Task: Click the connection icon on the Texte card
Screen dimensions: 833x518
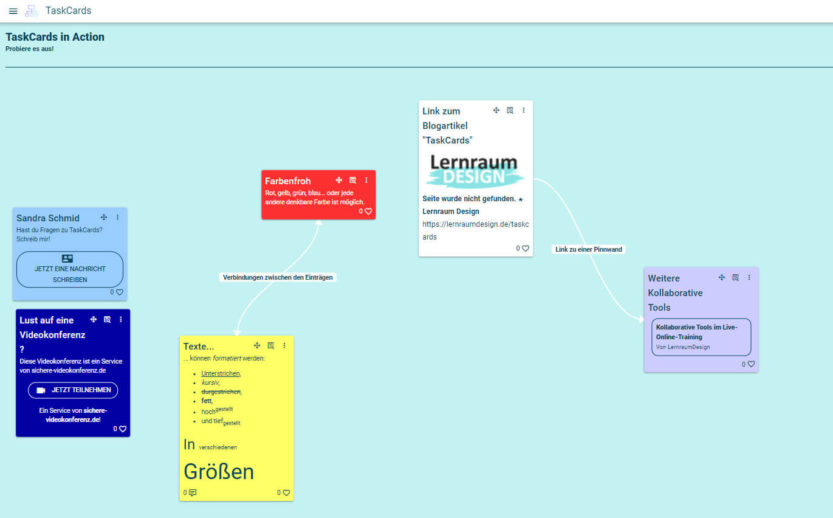Action: (270, 346)
